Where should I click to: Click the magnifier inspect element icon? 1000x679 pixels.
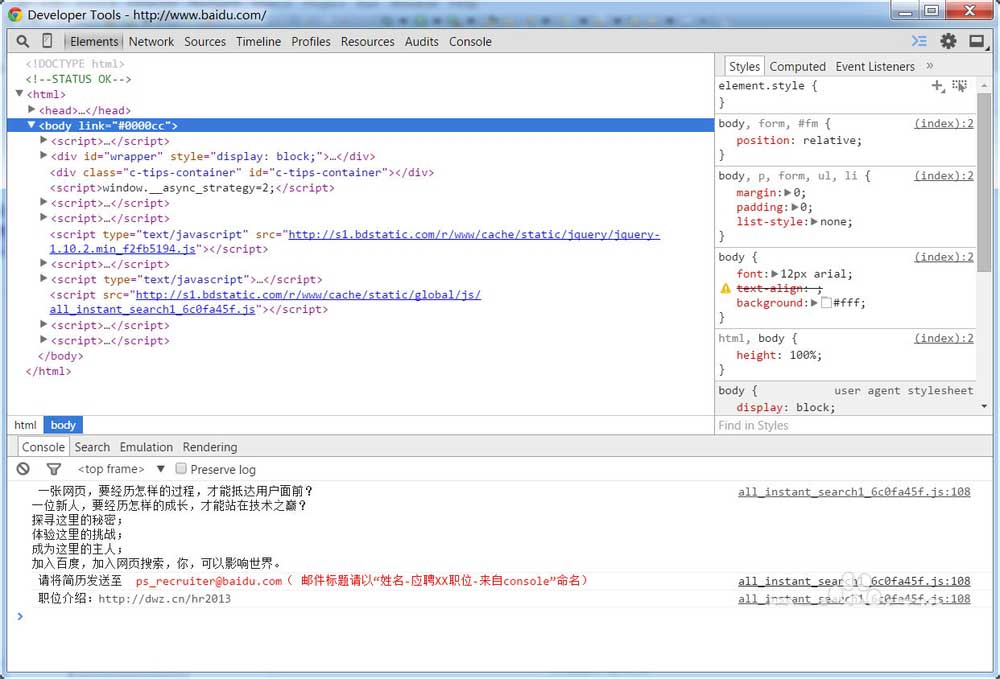(x=22, y=41)
